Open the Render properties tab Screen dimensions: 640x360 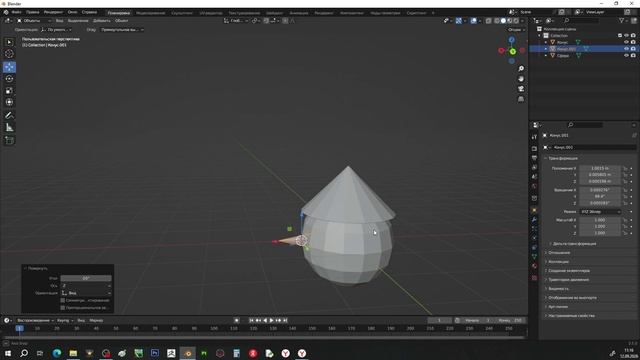point(534,149)
